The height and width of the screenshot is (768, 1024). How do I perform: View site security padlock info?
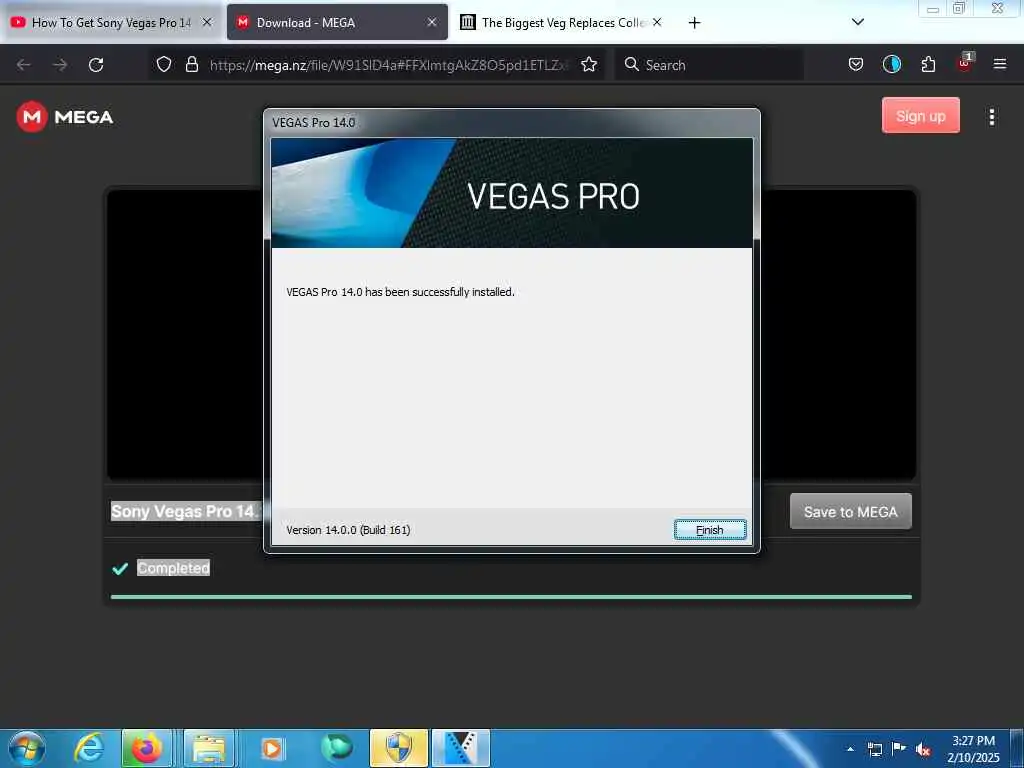[191, 64]
